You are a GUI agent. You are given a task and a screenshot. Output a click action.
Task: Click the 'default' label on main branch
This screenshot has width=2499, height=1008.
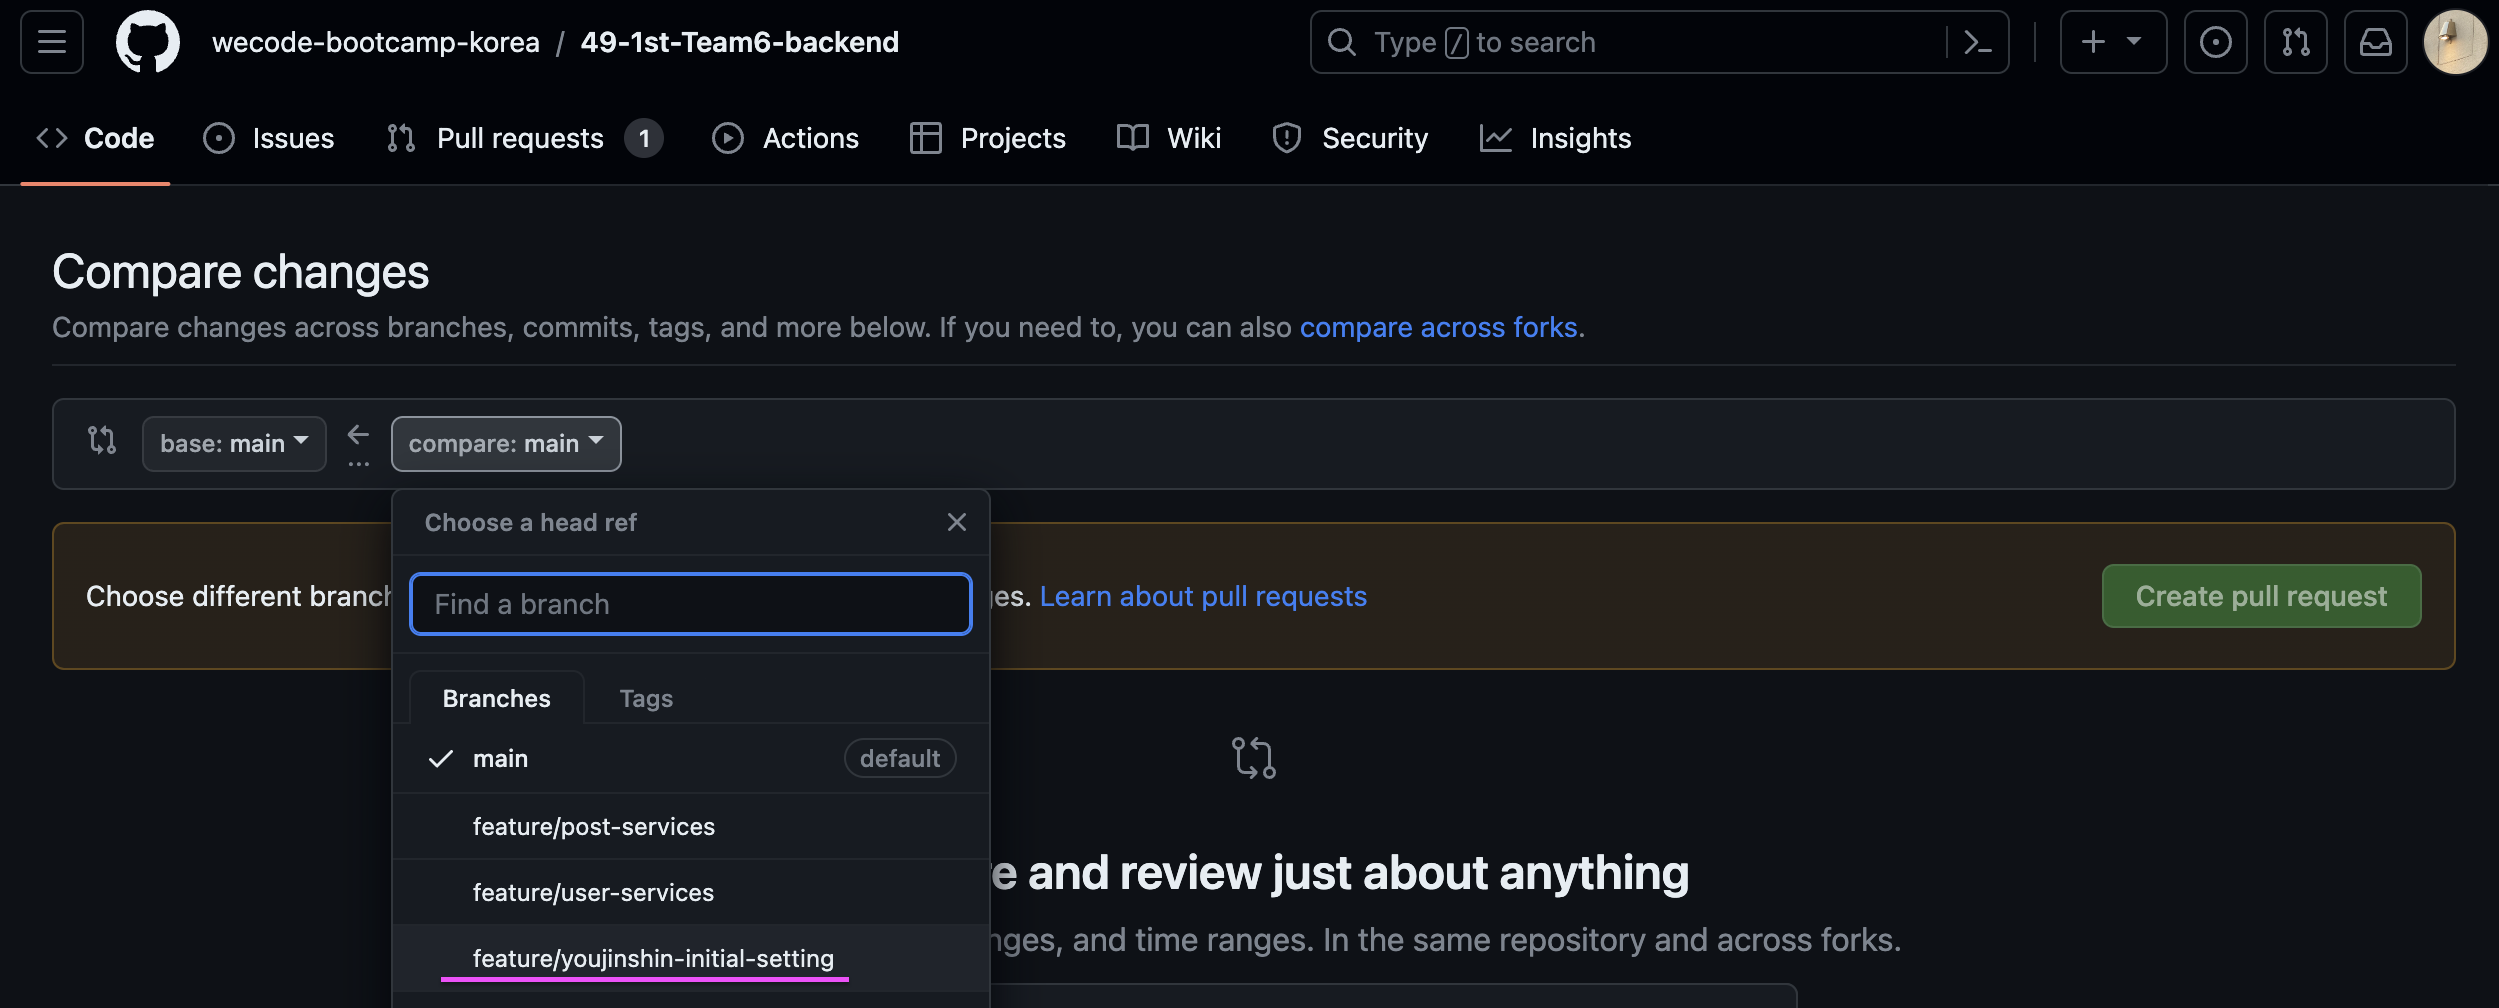(x=900, y=758)
